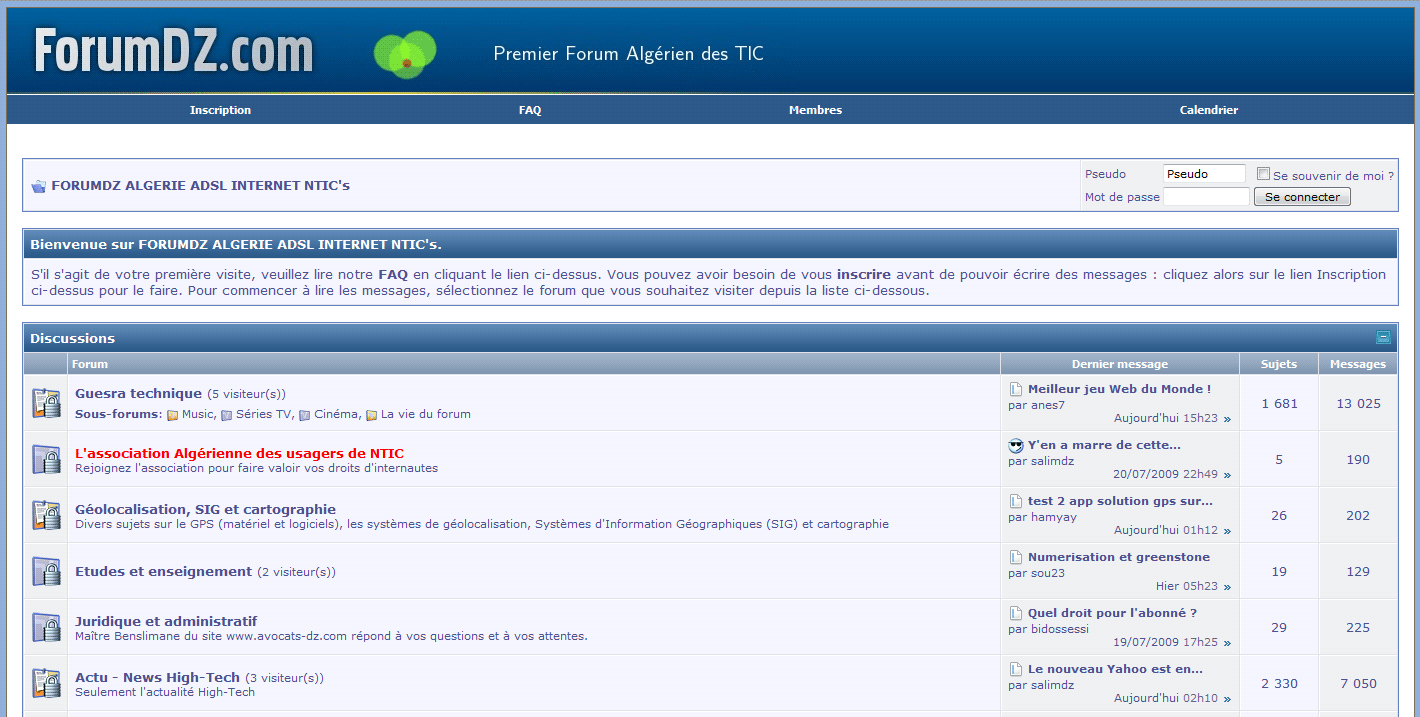Image resolution: width=1420 pixels, height=717 pixels.
Task: Go to last post arrow at 19/07/2009 17h25
Action: point(1227,643)
